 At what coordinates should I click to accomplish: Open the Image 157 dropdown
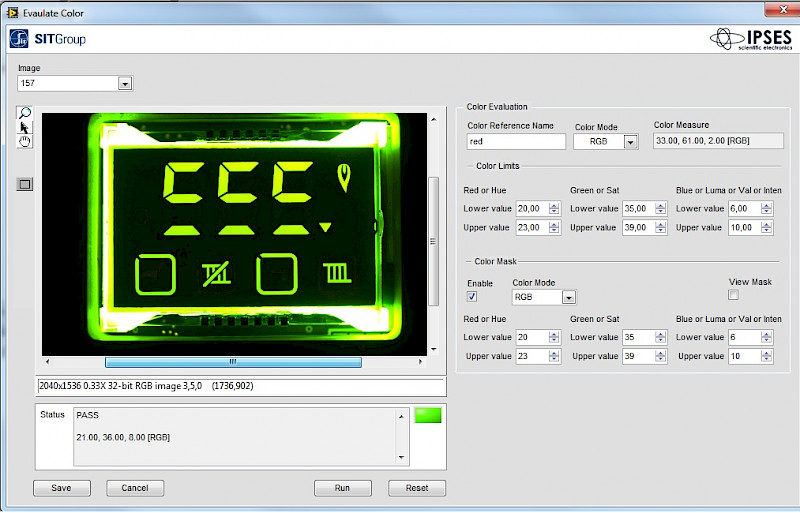pos(125,83)
